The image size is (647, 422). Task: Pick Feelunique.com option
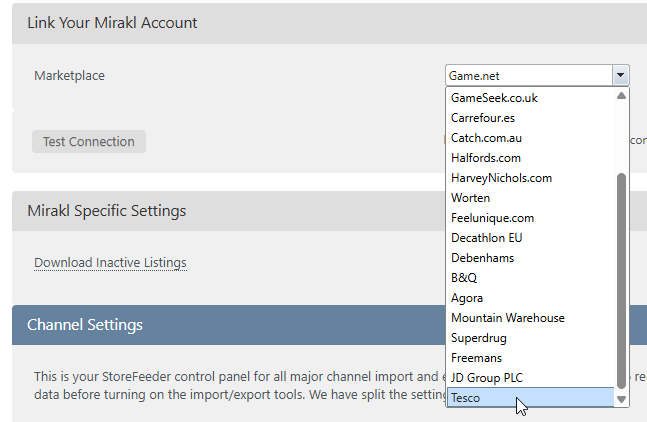(530, 218)
